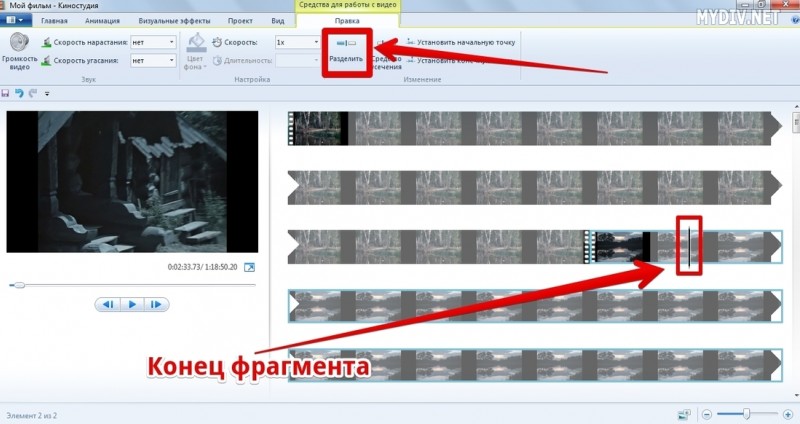Image resolution: width=800 pixels, height=424 pixels.
Task: Click the Скорость угасания label
Action: click(86, 60)
